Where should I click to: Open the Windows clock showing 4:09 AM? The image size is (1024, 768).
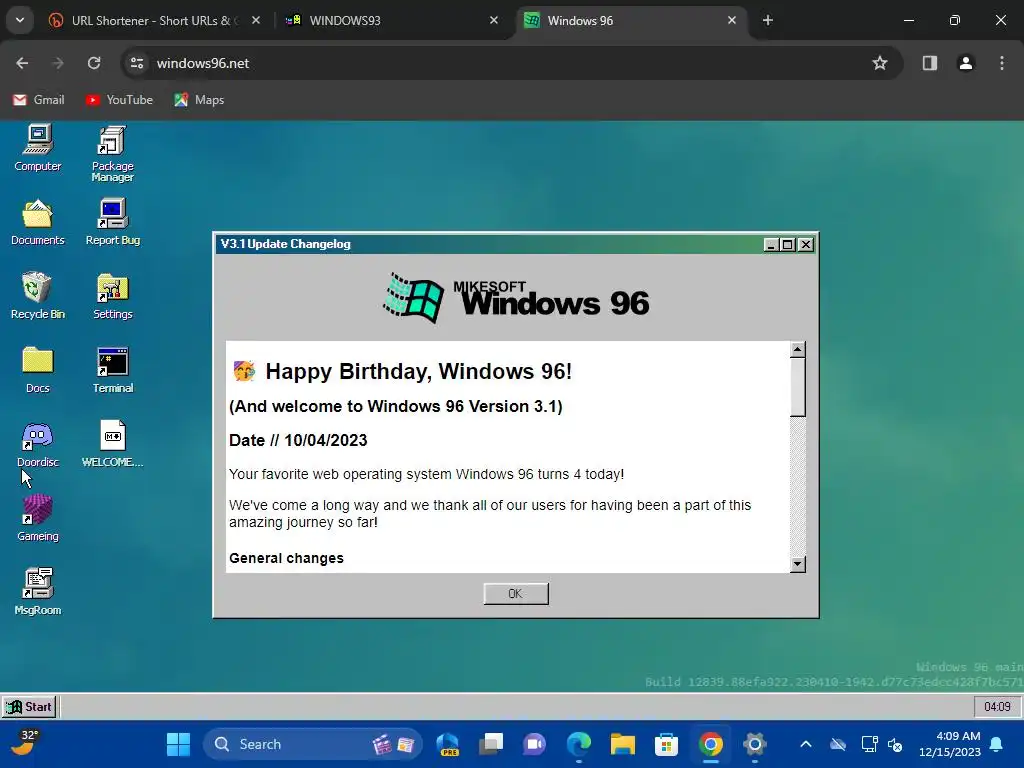[950, 744]
